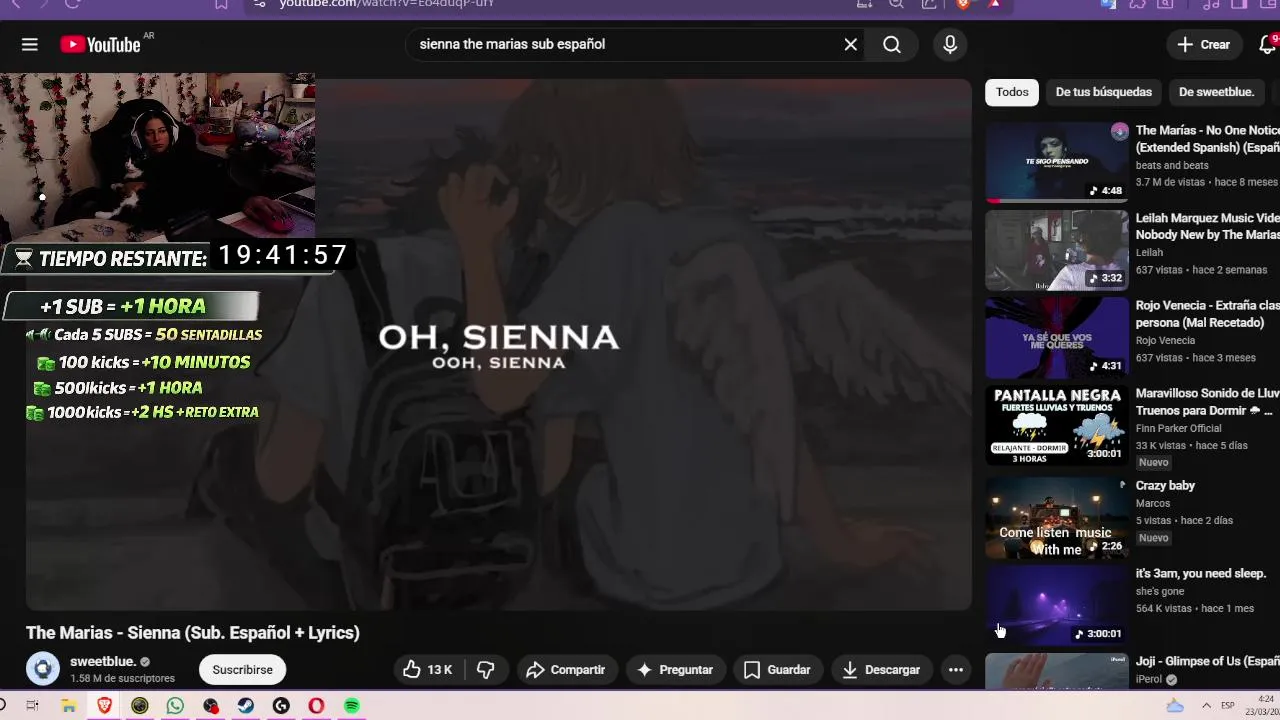The image size is (1280, 720).
Task: Open the notifications bell
Action: (1267, 44)
